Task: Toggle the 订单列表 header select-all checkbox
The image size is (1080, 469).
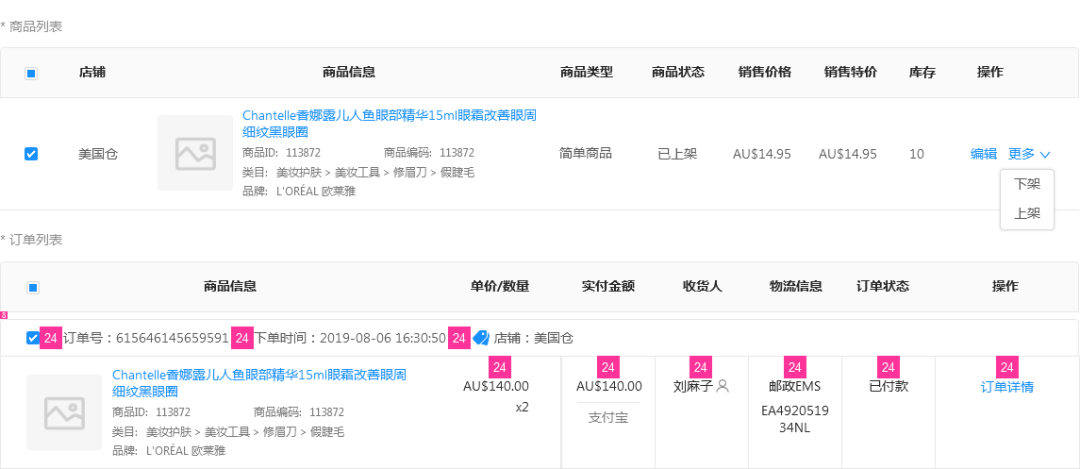Action: coord(33,287)
